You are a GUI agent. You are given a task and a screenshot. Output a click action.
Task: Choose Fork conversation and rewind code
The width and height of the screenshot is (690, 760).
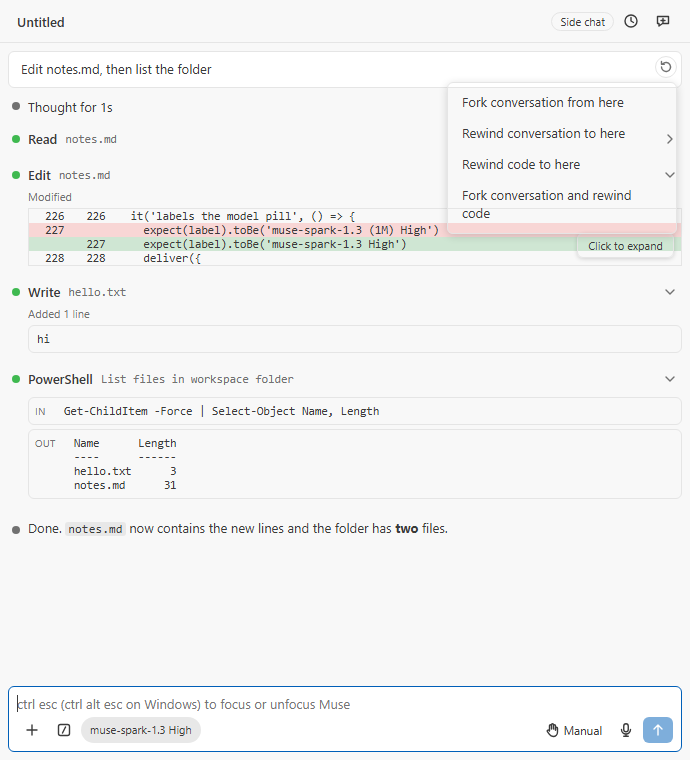(x=562, y=205)
